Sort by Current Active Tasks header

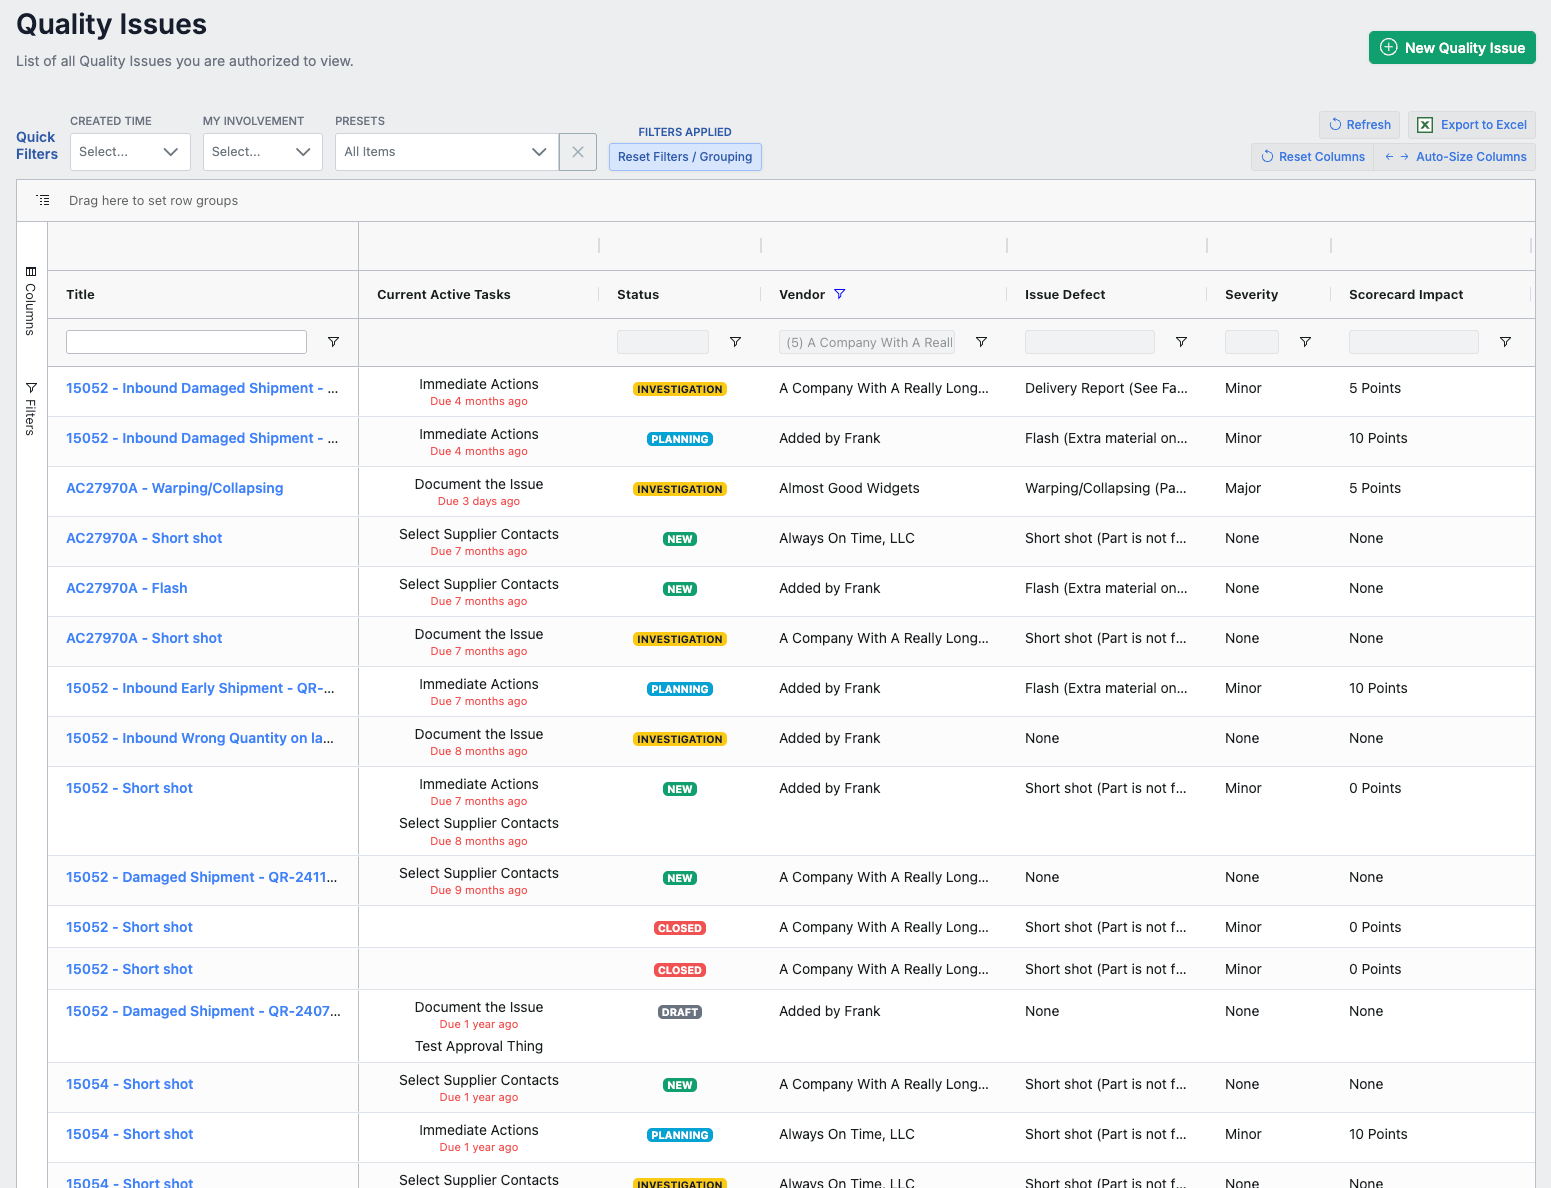pyautogui.click(x=444, y=294)
